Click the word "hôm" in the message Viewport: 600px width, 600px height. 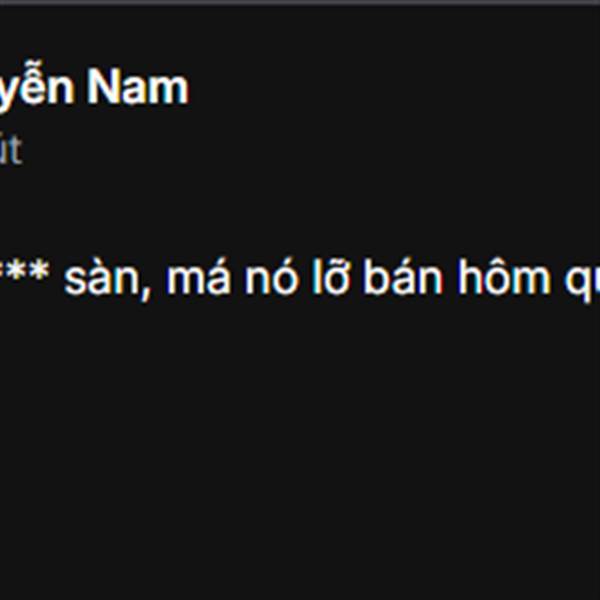point(505,276)
